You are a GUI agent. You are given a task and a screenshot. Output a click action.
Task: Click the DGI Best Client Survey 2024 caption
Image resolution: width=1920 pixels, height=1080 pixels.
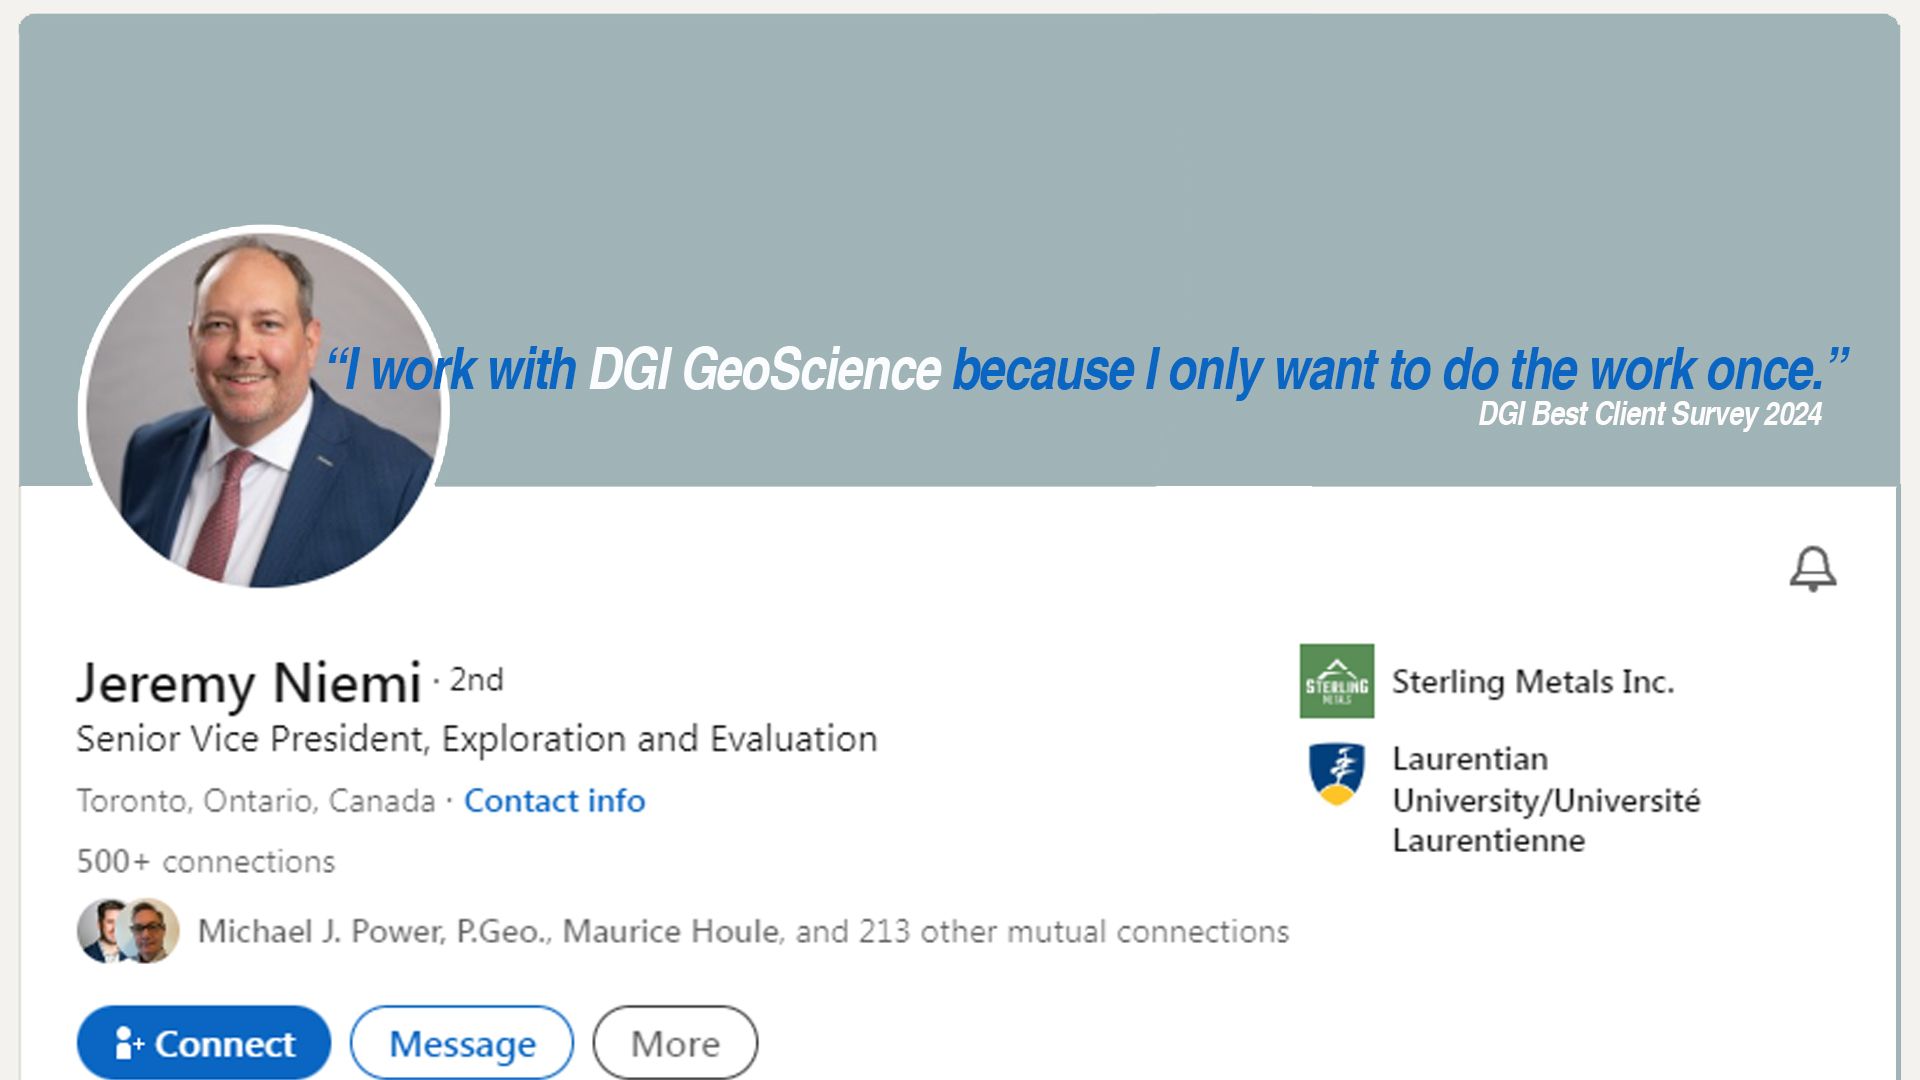pos(1650,414)
